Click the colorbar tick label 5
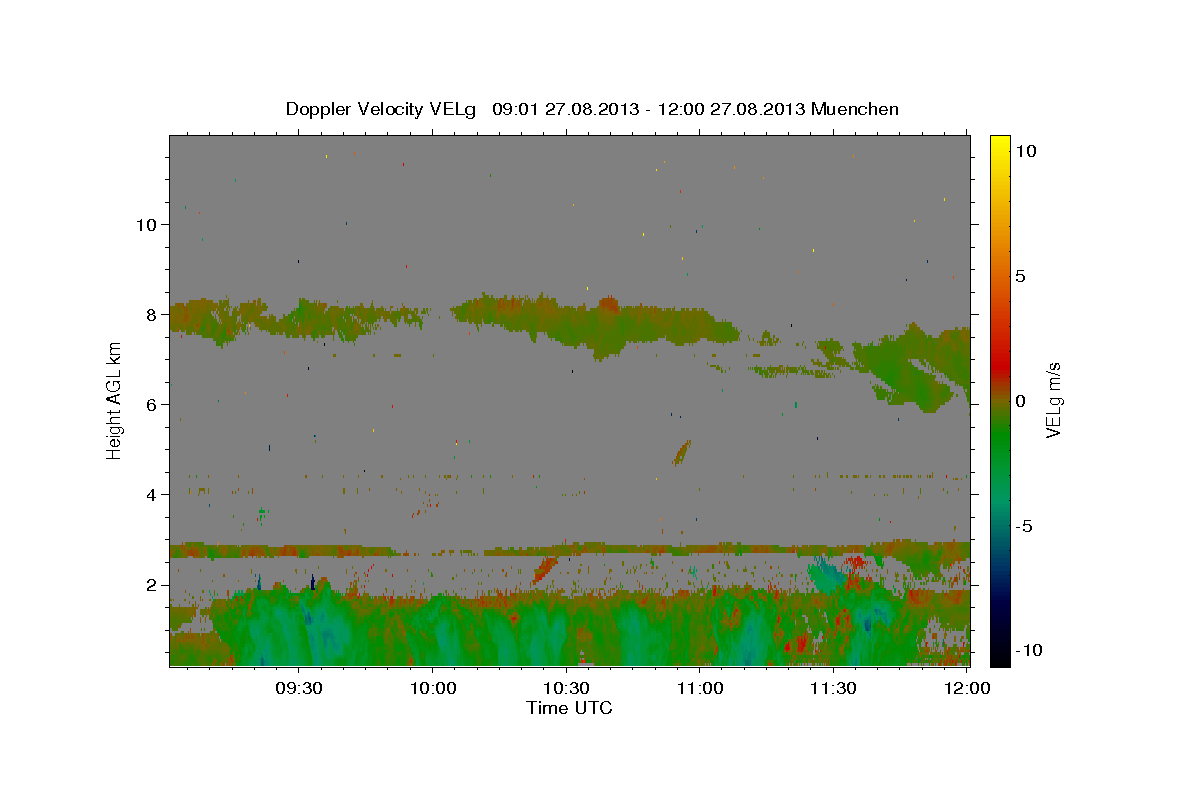Image resolution: width=1200 pixels, height=800 pixels. tap(1020, 276)
